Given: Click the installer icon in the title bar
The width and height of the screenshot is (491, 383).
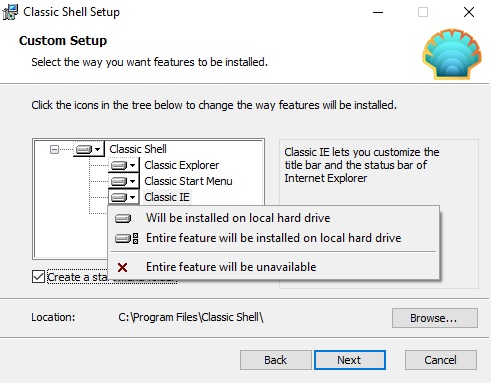Looking at the screenshot, I should (x=10, y=12).
